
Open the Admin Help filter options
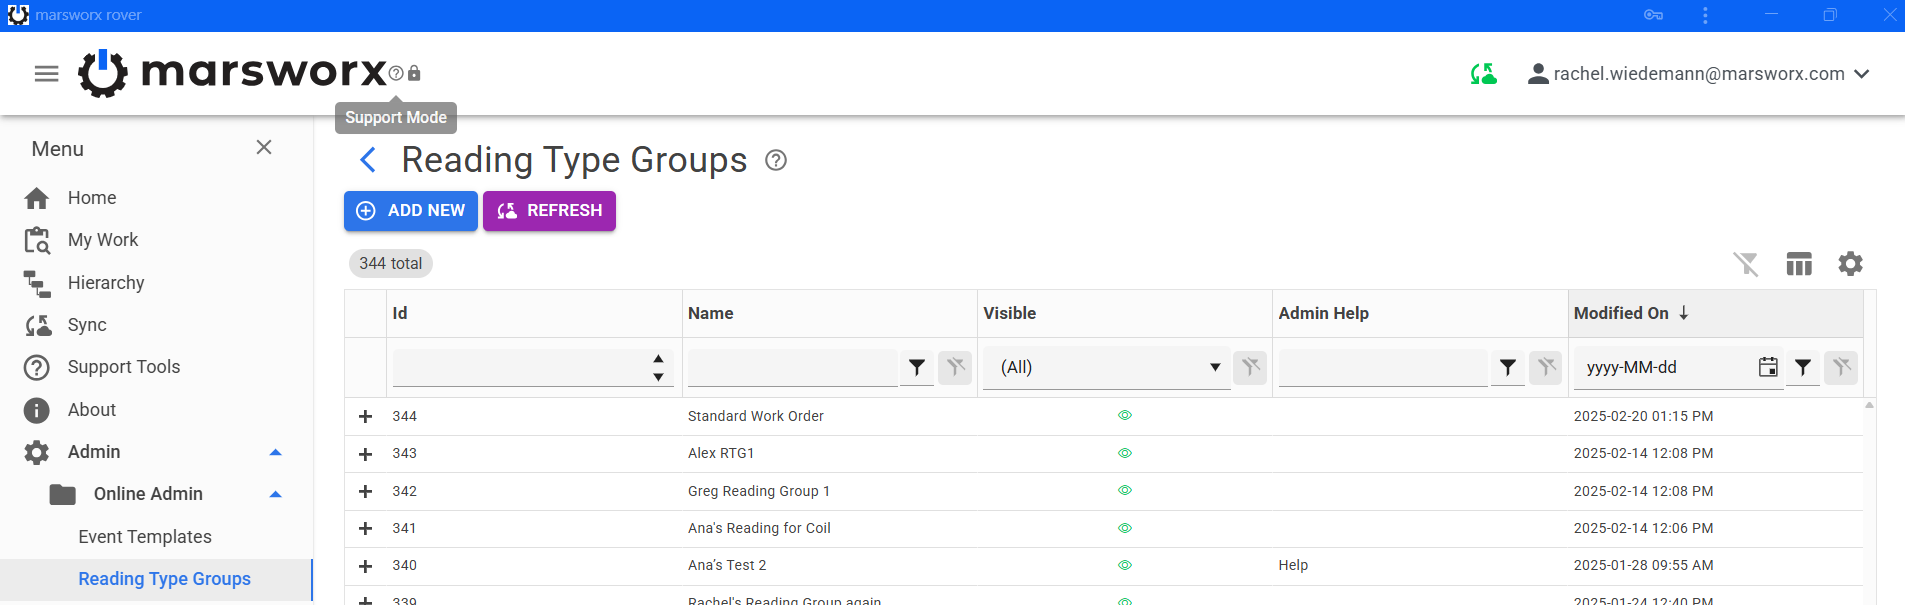pos(1508,368)
